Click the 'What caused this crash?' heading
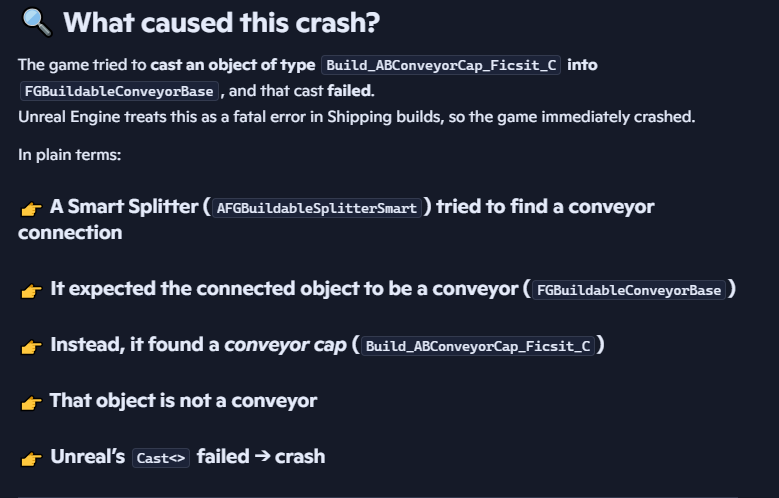The width and height of the screenshot is (779, 498). 221,23
